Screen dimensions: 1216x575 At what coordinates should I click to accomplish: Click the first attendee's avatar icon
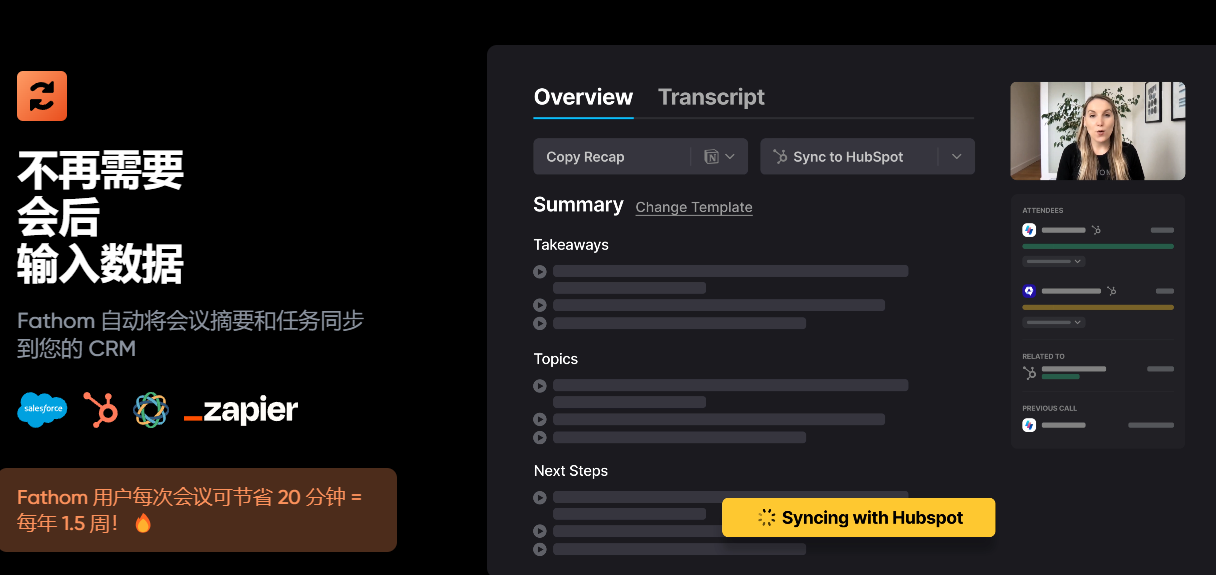[x=1029, y=230]
